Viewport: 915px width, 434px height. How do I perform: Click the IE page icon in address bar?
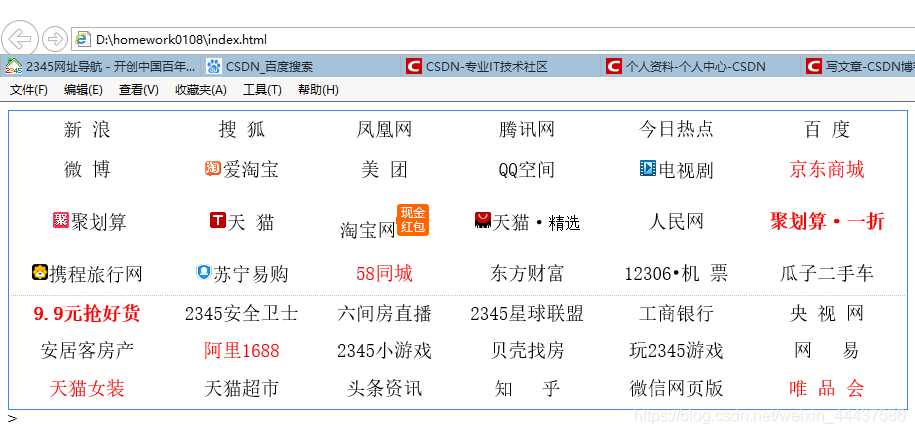(x=83, y=39)
